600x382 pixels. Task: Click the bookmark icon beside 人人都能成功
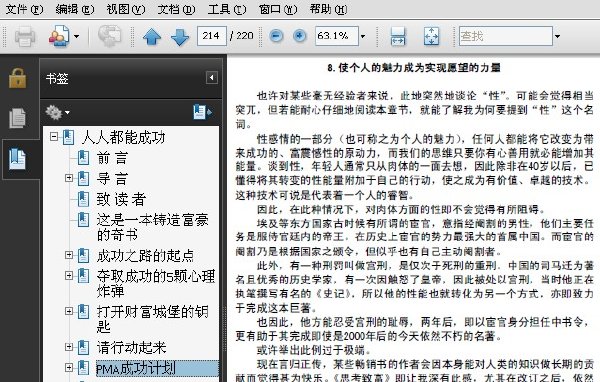click(x=68, y=137)
